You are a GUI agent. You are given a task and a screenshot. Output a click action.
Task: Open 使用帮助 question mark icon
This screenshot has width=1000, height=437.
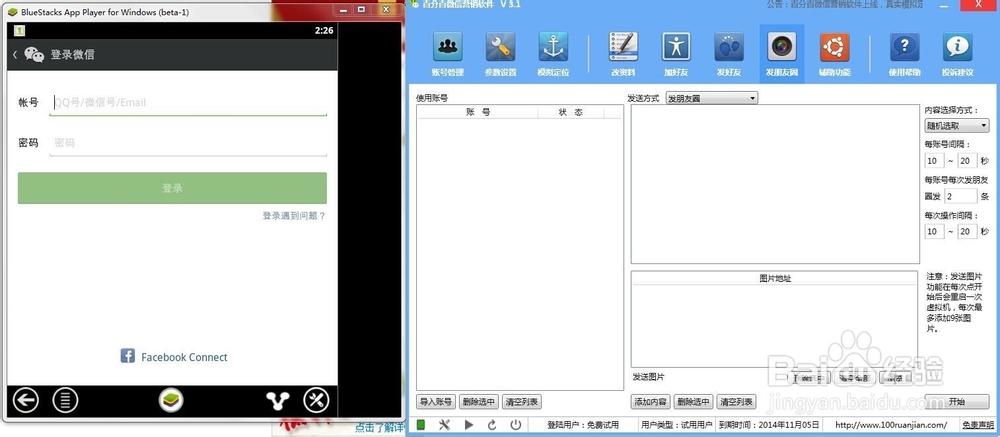905,54
